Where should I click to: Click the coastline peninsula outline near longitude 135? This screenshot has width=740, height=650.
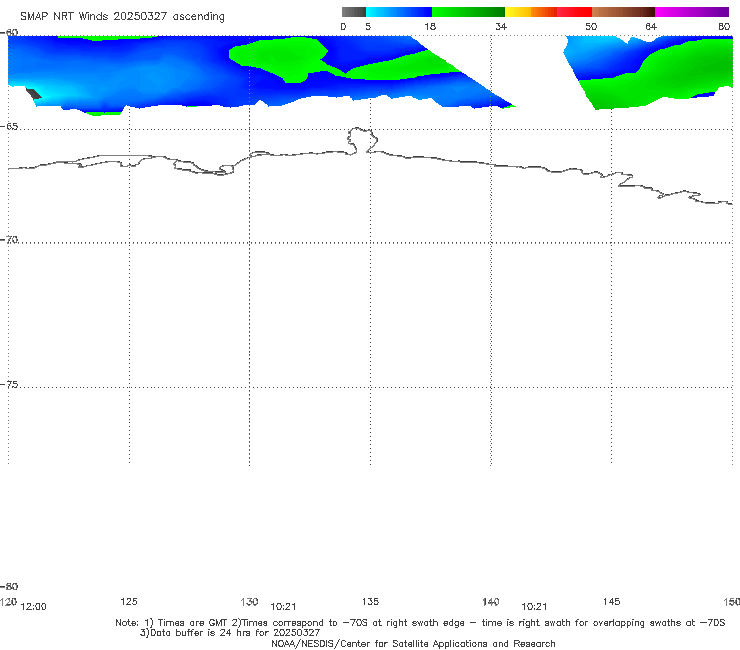[362, 140]
